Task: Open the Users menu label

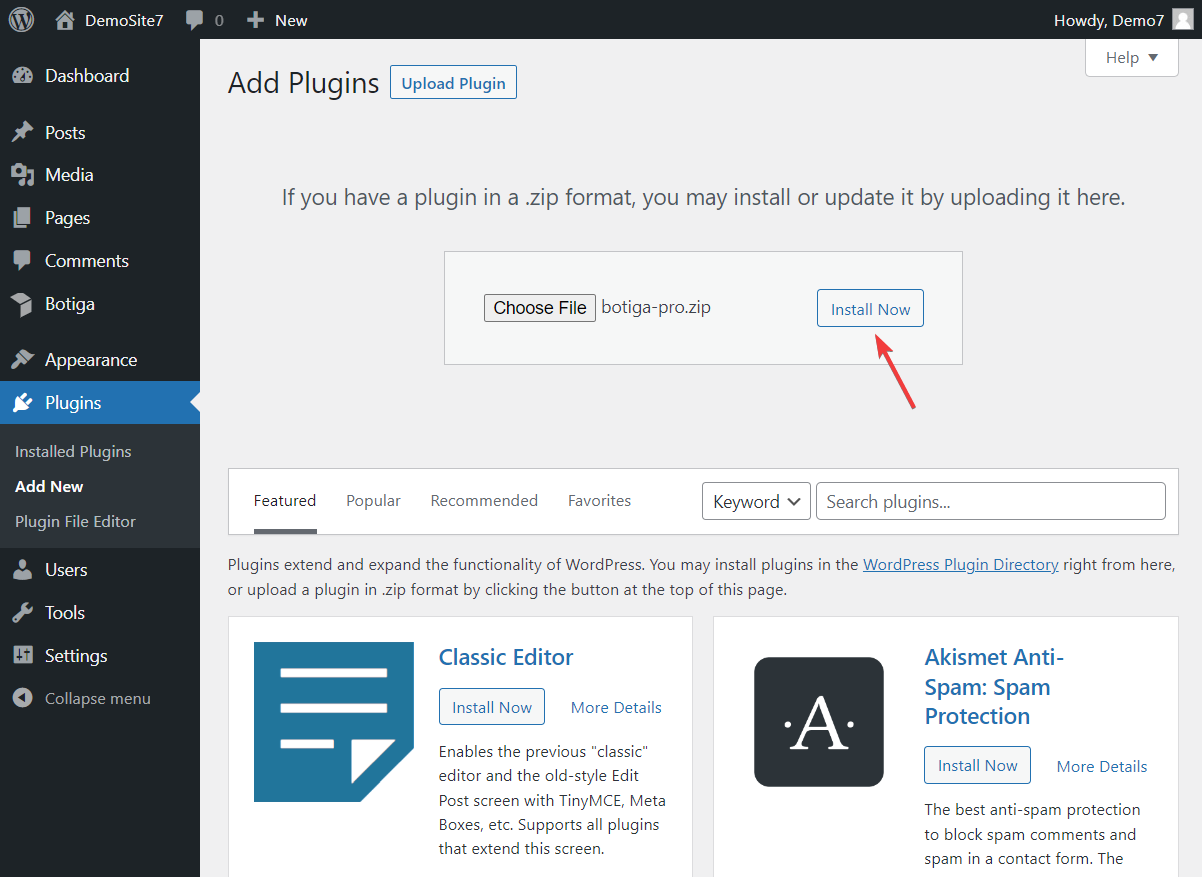Action: [66, 570]
